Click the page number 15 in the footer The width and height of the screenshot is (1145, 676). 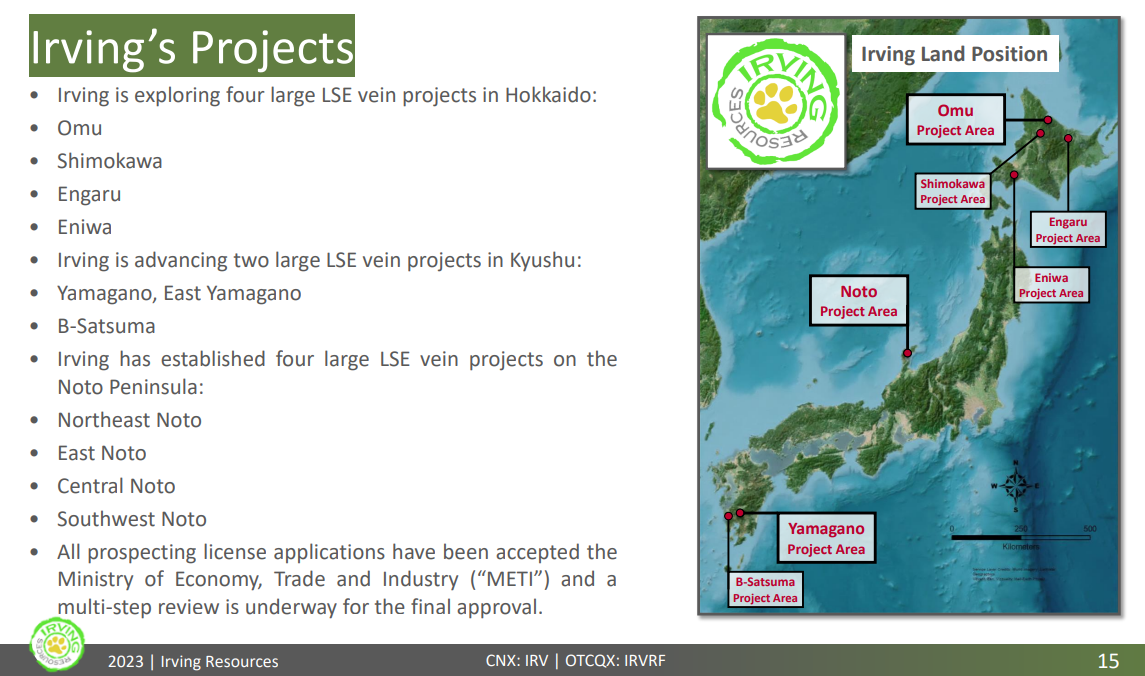coord(1108,661)
